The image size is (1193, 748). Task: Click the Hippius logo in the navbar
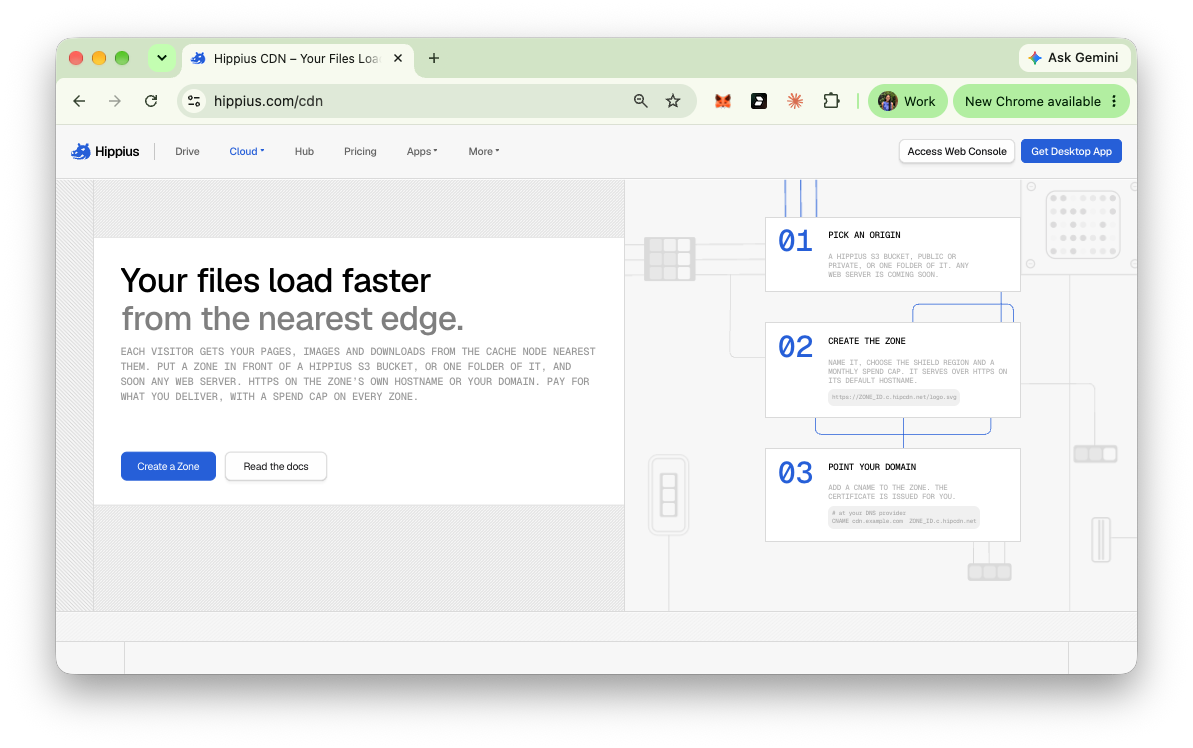(105, 151)
